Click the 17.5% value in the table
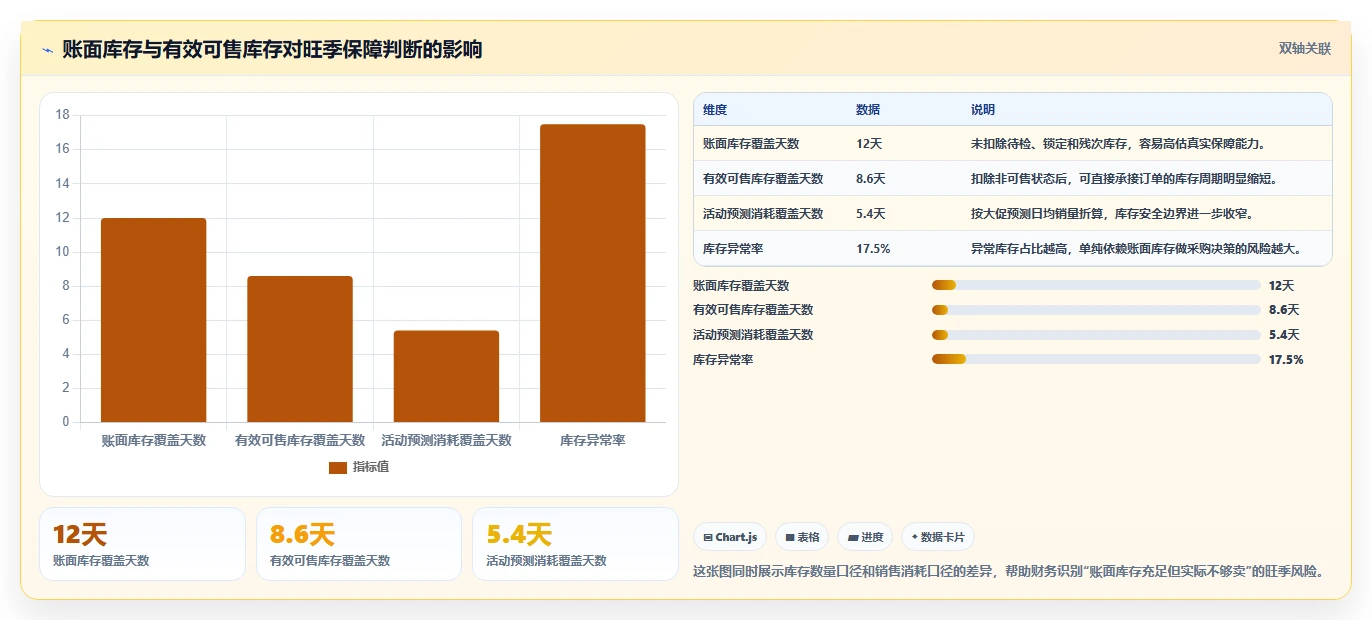Image resolution: width=1372 pixels, height=620 pixels. [873, 249]
